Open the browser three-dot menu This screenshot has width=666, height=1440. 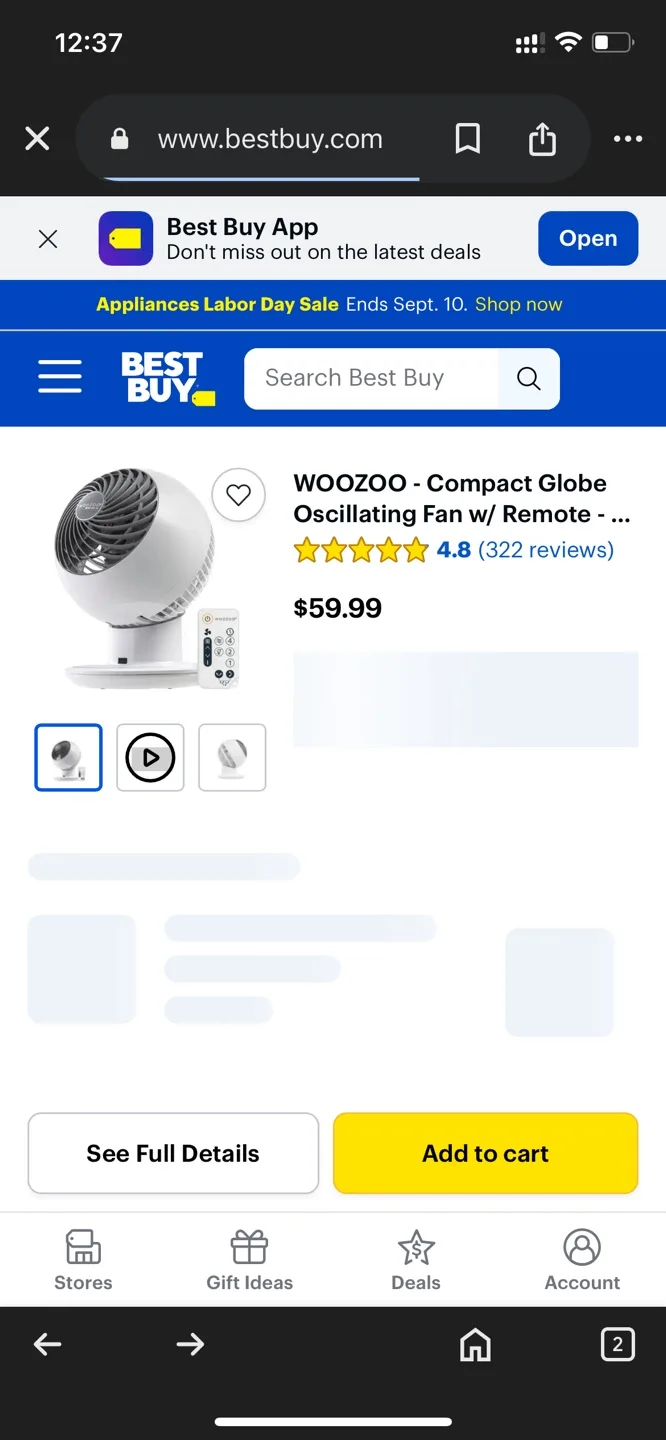628,139
